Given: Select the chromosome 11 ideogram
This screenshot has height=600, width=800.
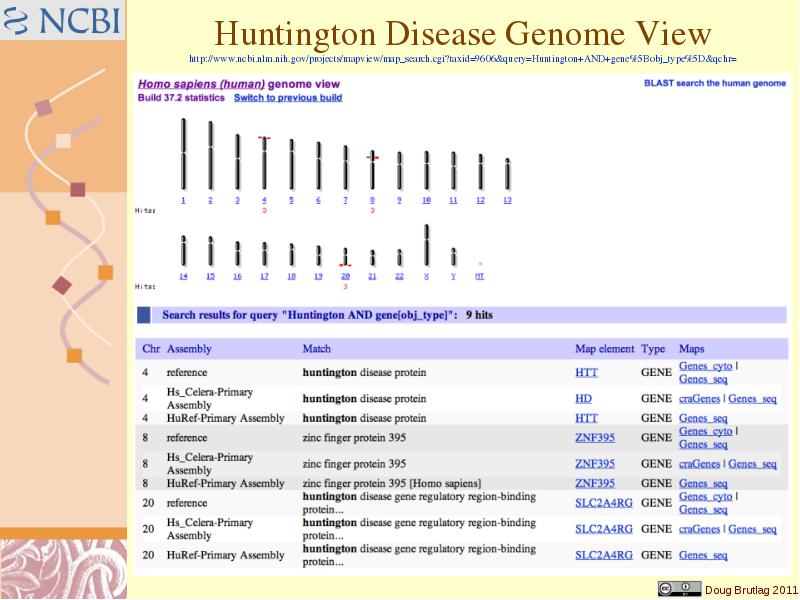Looking at the screenshot, I should (454, 171).
